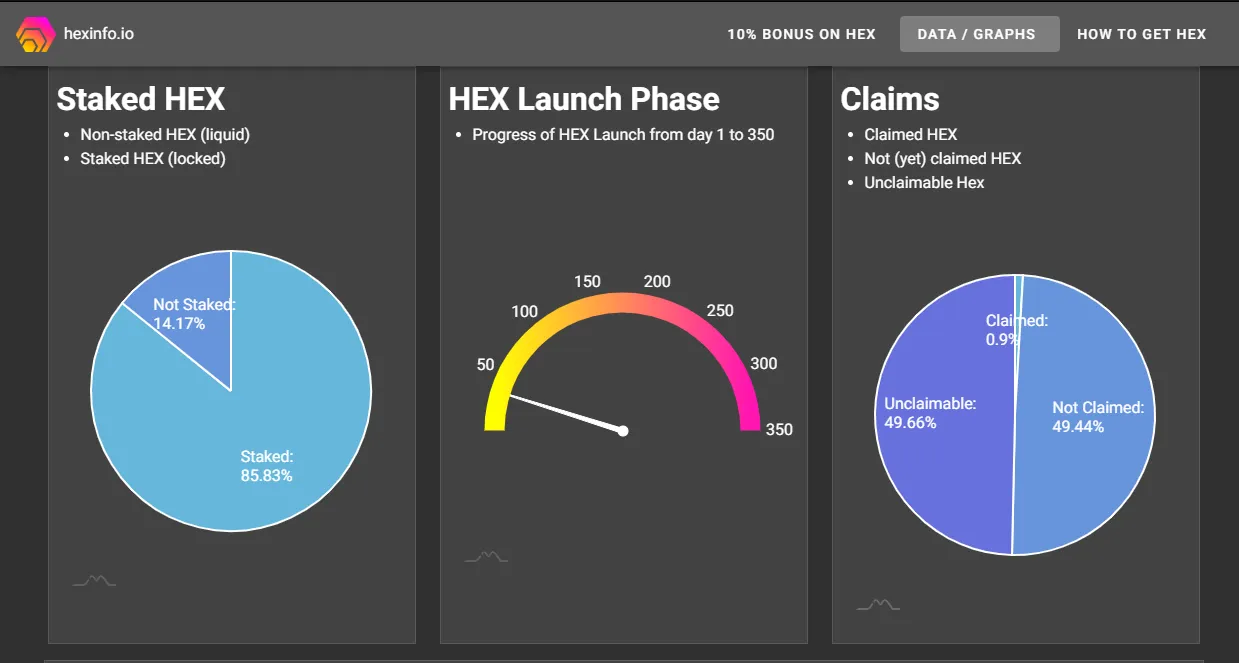Viewport: 1239px width, 663px height.
Task: Click the gauge label 350
Action: pos(779,429)
